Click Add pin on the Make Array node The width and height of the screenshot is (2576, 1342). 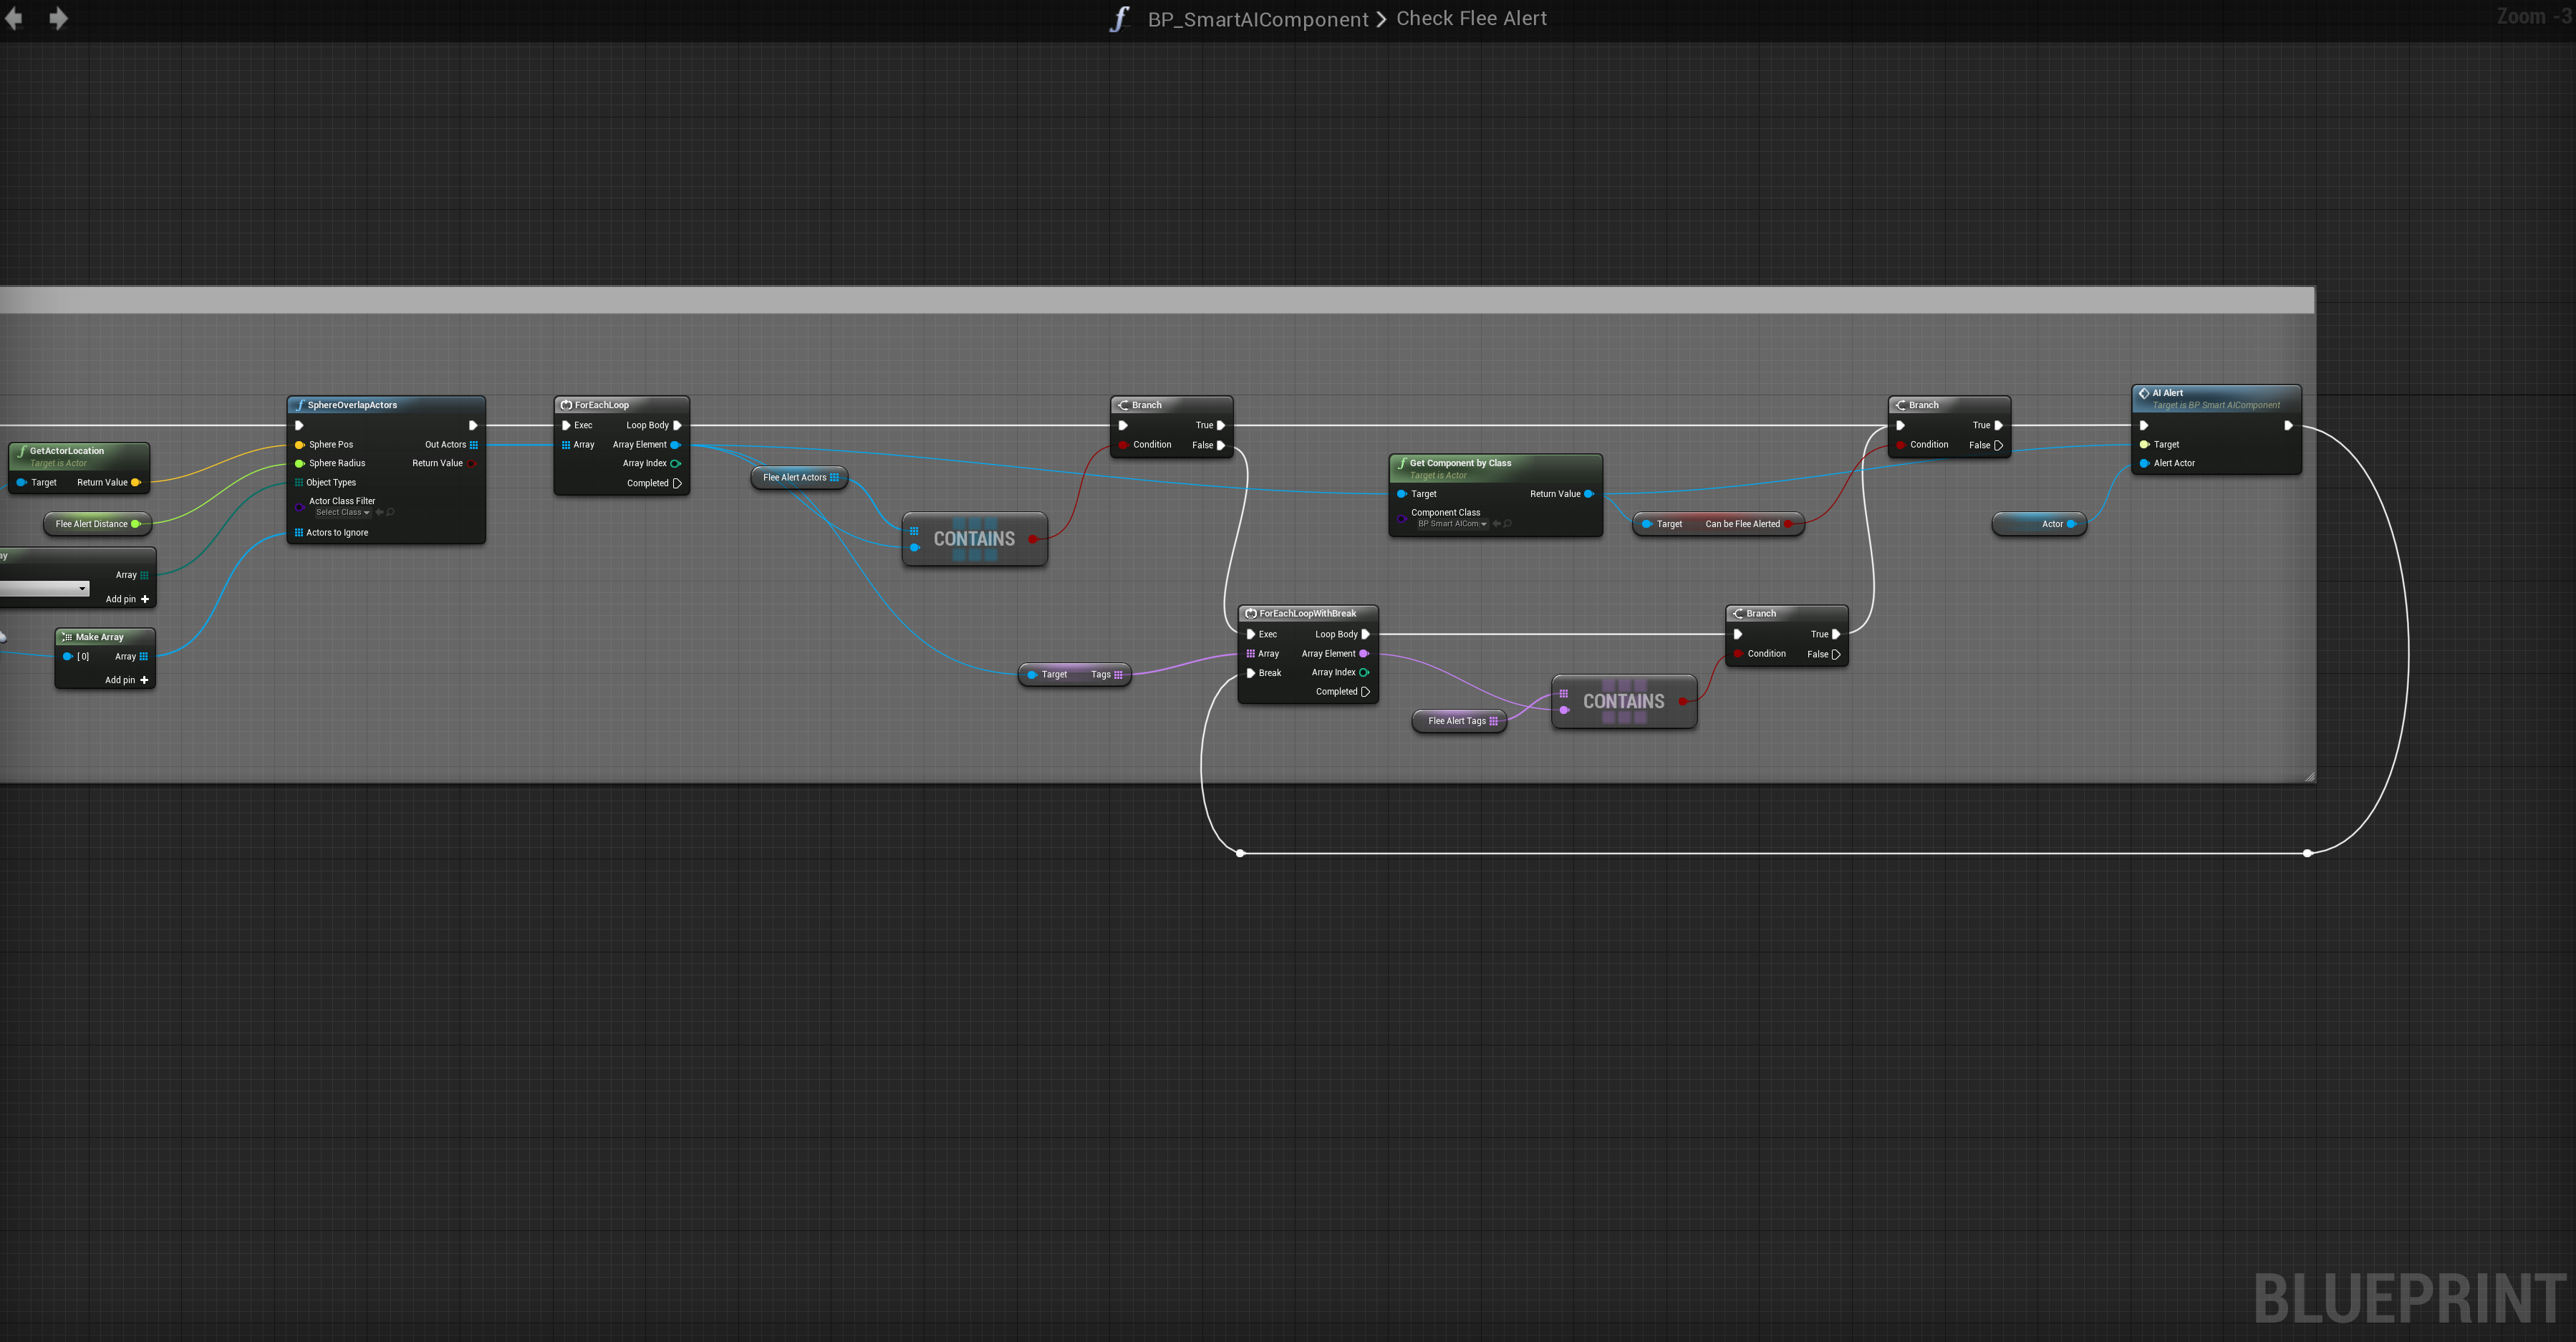[x=128, y=680]
